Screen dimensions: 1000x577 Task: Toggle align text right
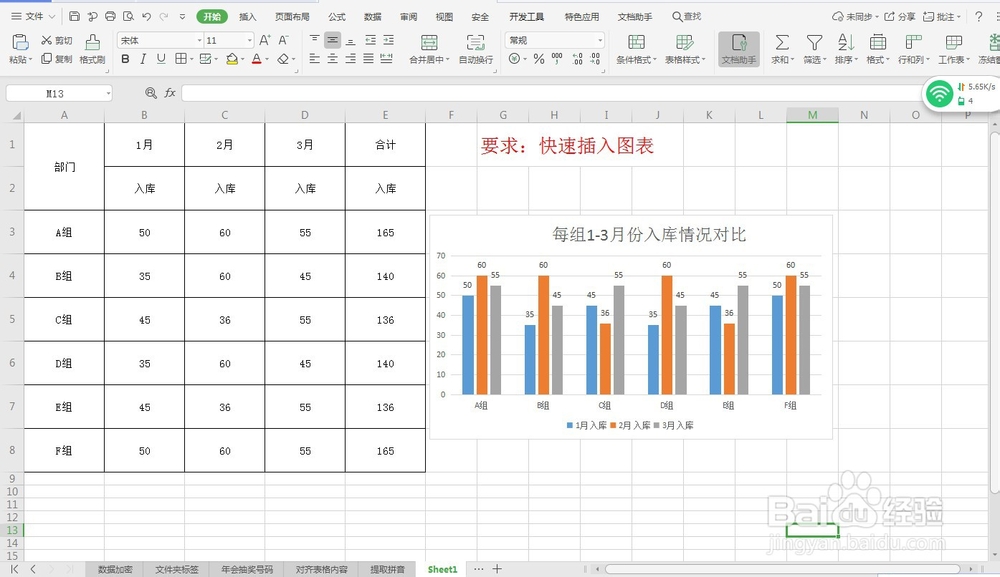[350, 59]
